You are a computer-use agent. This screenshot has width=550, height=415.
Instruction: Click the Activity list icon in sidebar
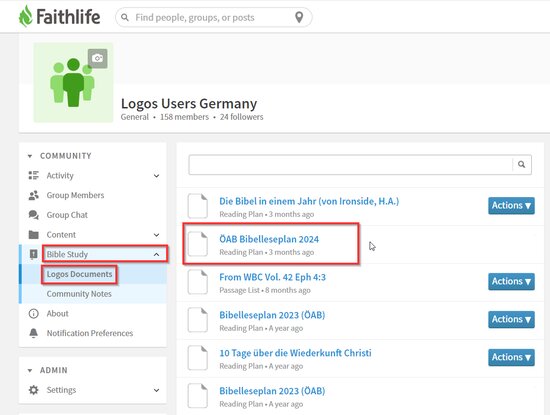tap(33, 175)
